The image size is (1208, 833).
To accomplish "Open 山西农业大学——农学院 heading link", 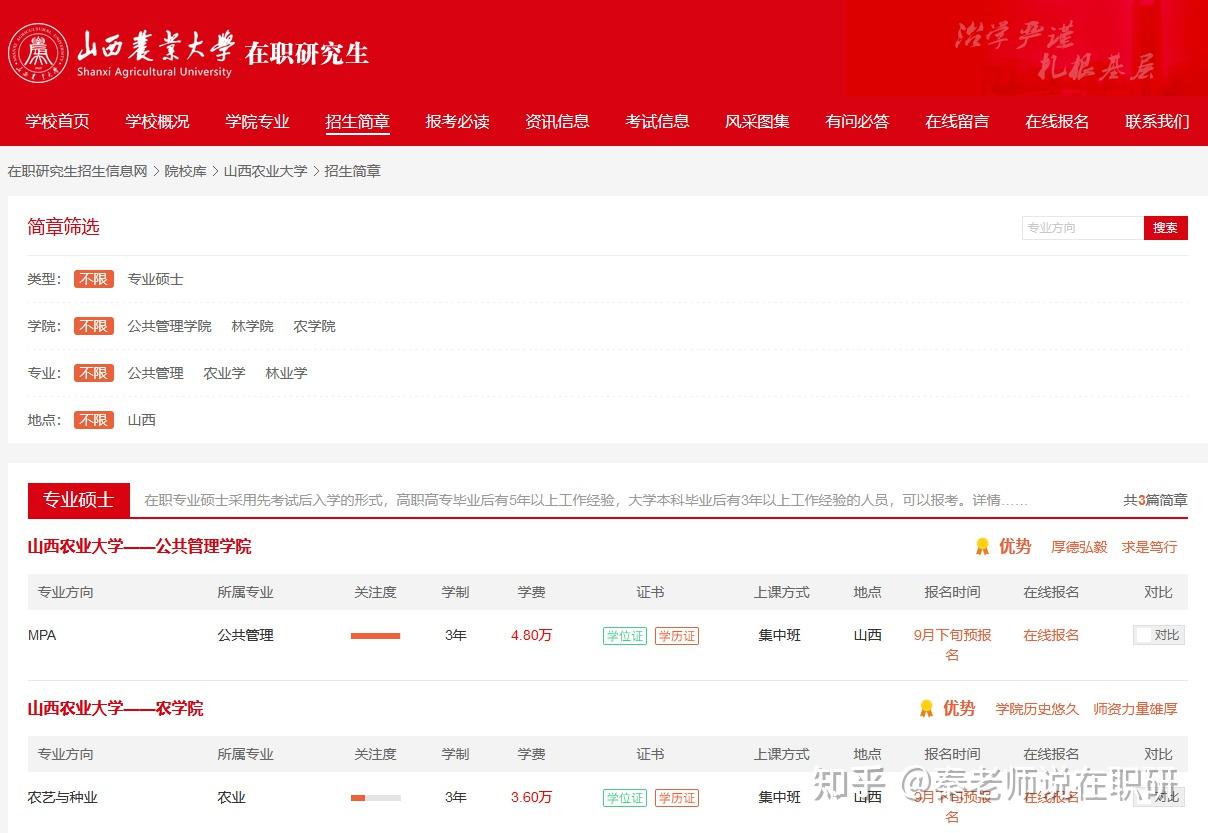I will click(115, 708).
